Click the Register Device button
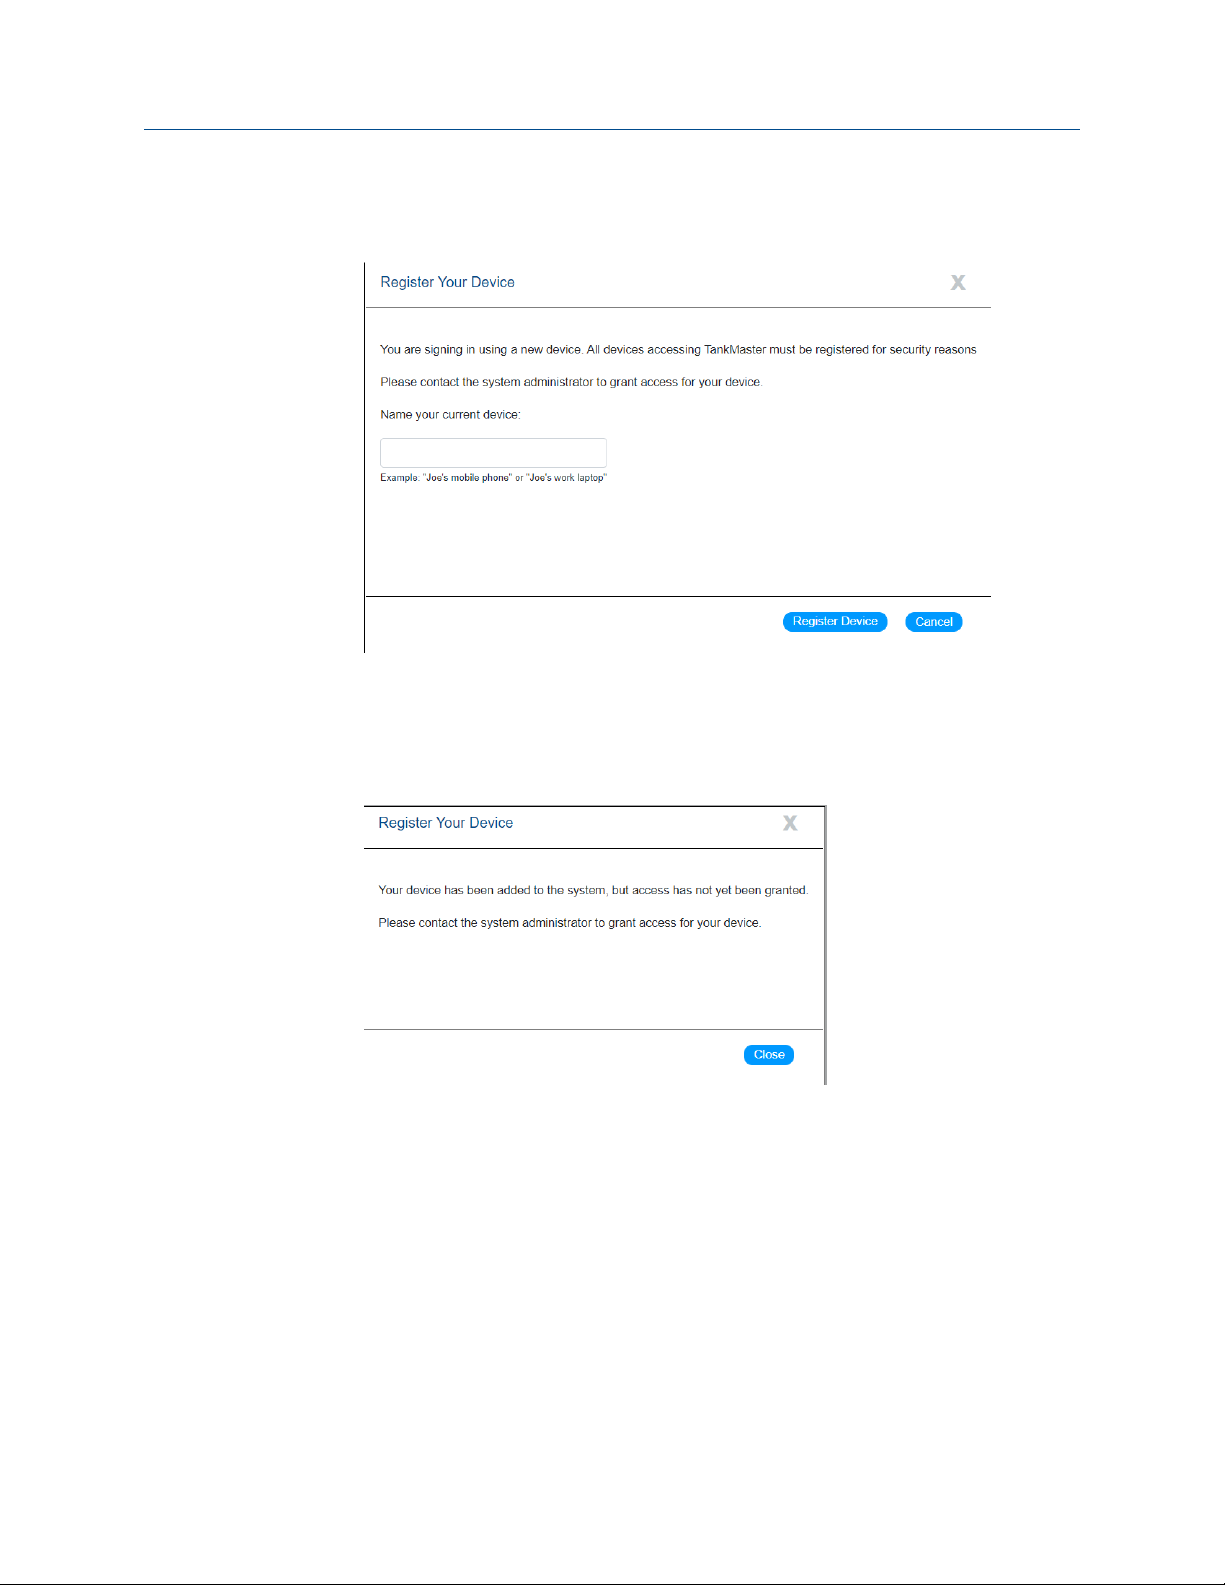This screenshot has width=1225, height=1585. click(x=835, y=622)
